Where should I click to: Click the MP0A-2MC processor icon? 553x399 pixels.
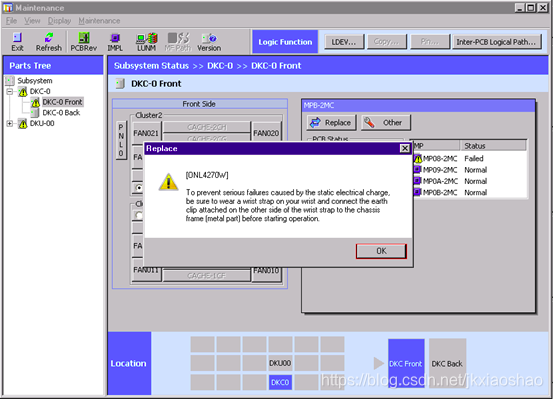click(418, 181)
